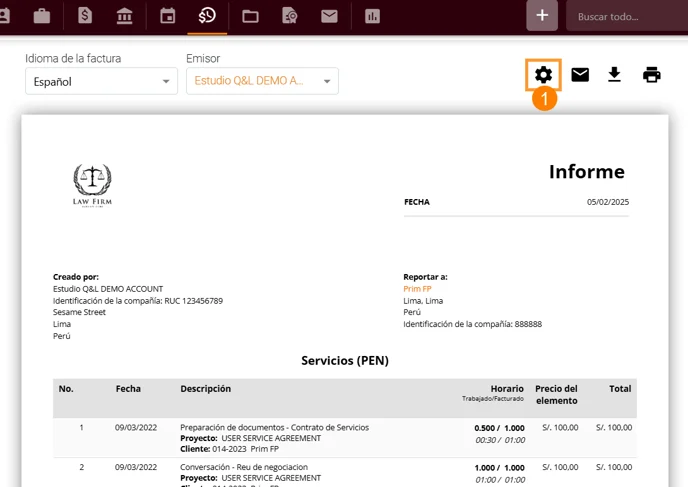Image resolution: width=688 pixels, height=487 pixels.
Task: Click the Fecha column header
Action: (x=128, y=389)
